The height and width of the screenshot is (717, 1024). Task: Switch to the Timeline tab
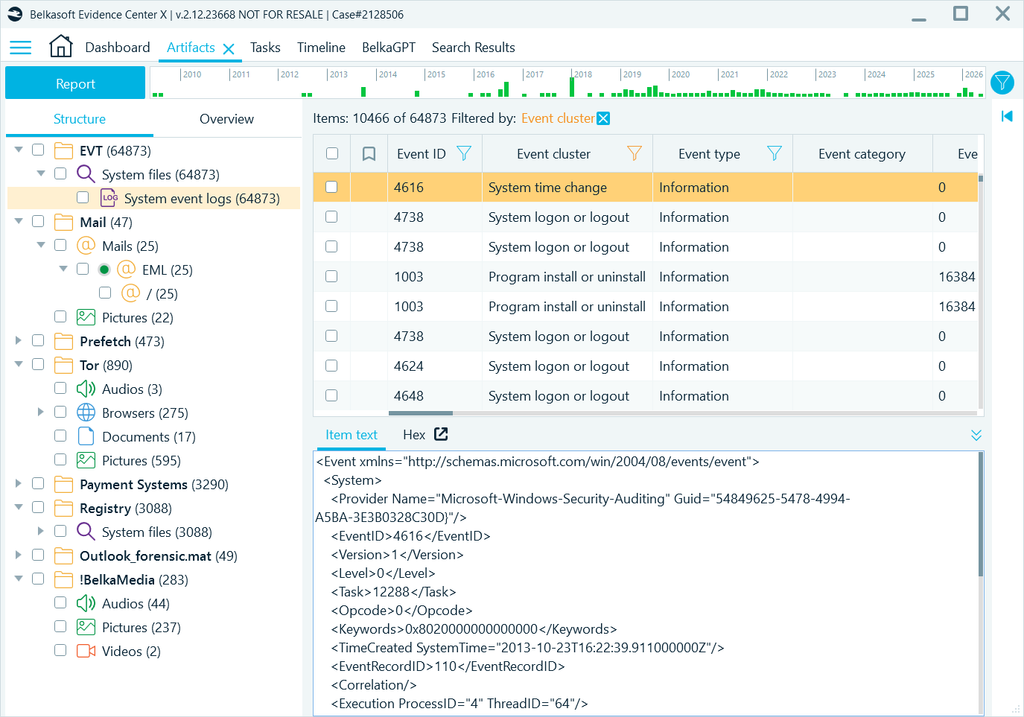[x=321, y=47]
